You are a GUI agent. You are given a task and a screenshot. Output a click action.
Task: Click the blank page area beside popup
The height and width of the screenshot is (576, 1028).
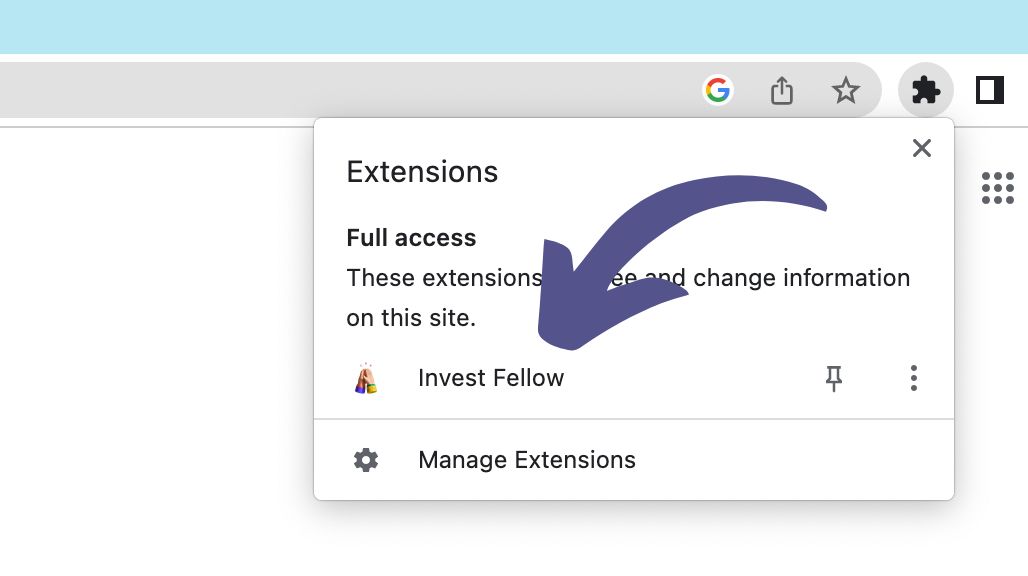[150, 350]
